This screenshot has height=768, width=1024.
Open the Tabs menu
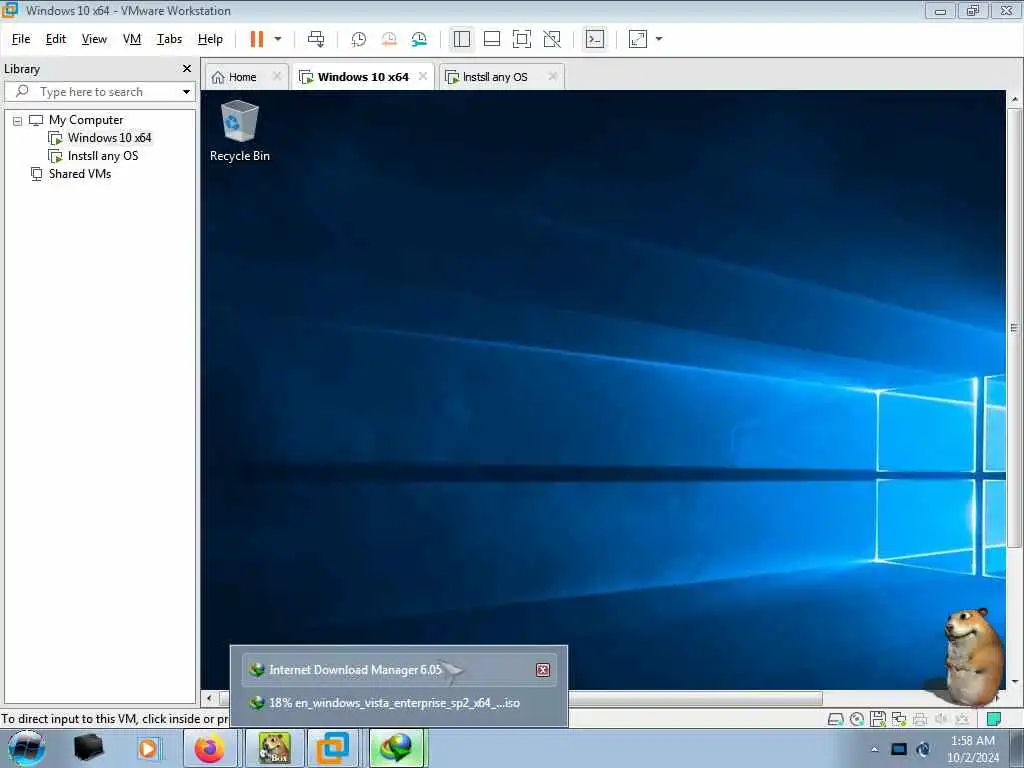click(x=169, y=39)
